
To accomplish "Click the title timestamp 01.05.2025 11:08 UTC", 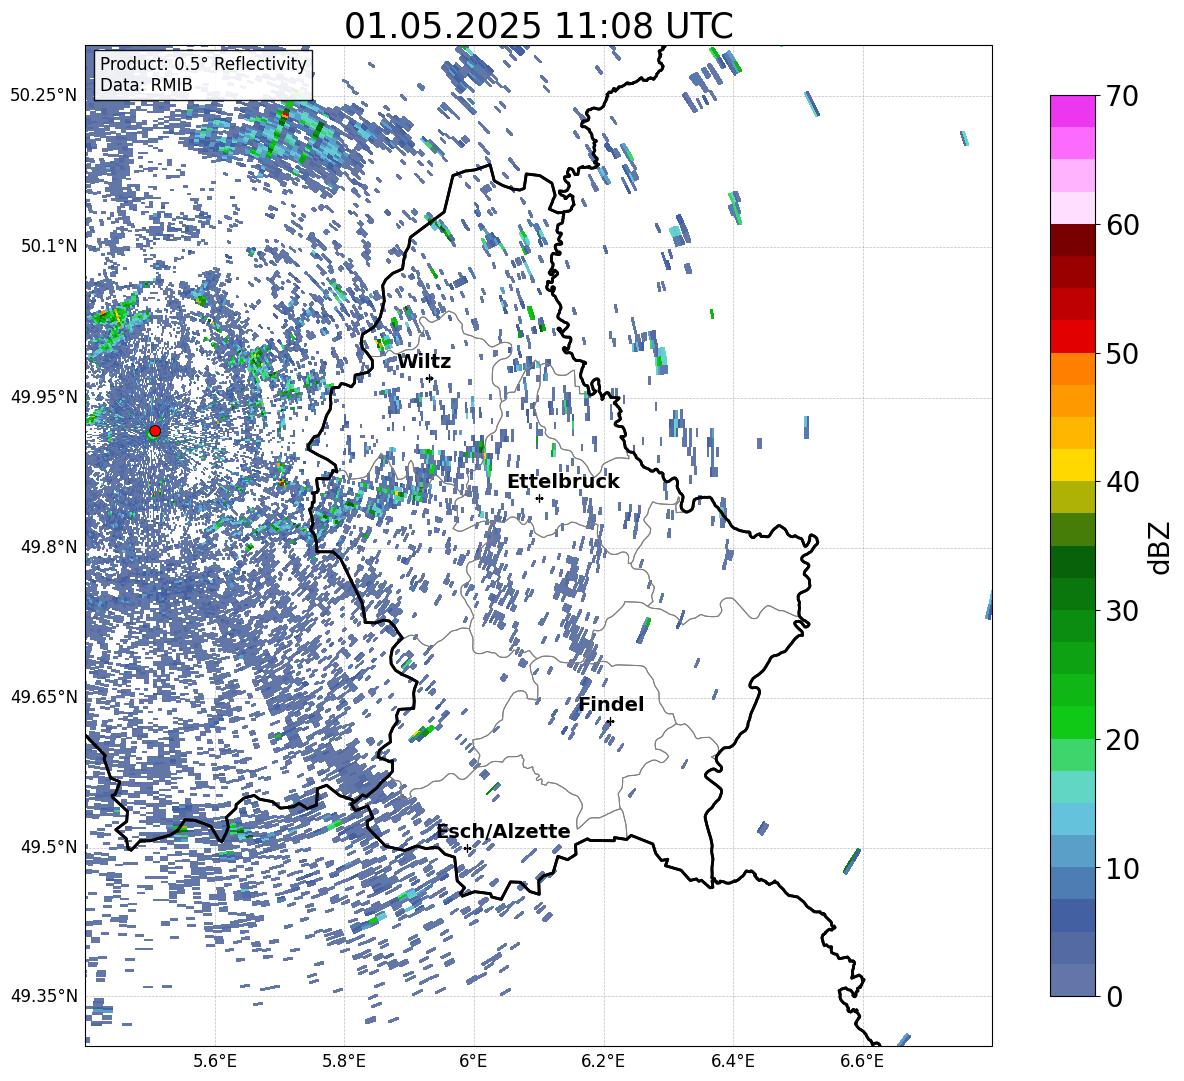I will (x=538, y=26).
